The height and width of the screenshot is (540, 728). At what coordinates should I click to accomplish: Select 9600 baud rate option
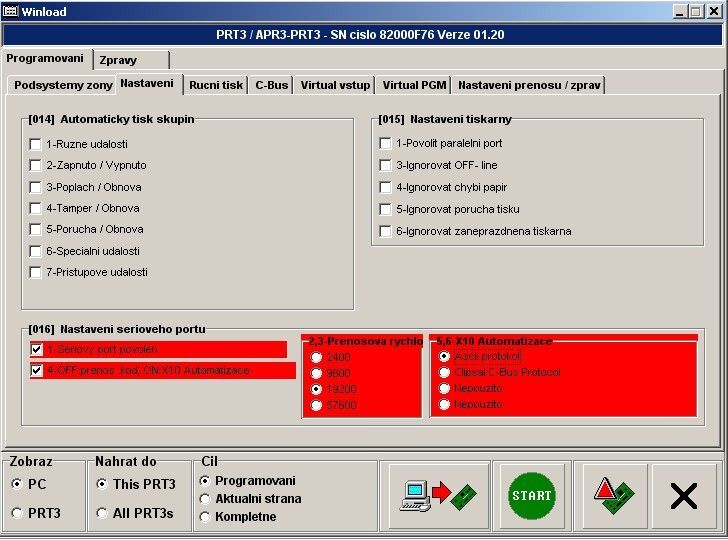317,373
